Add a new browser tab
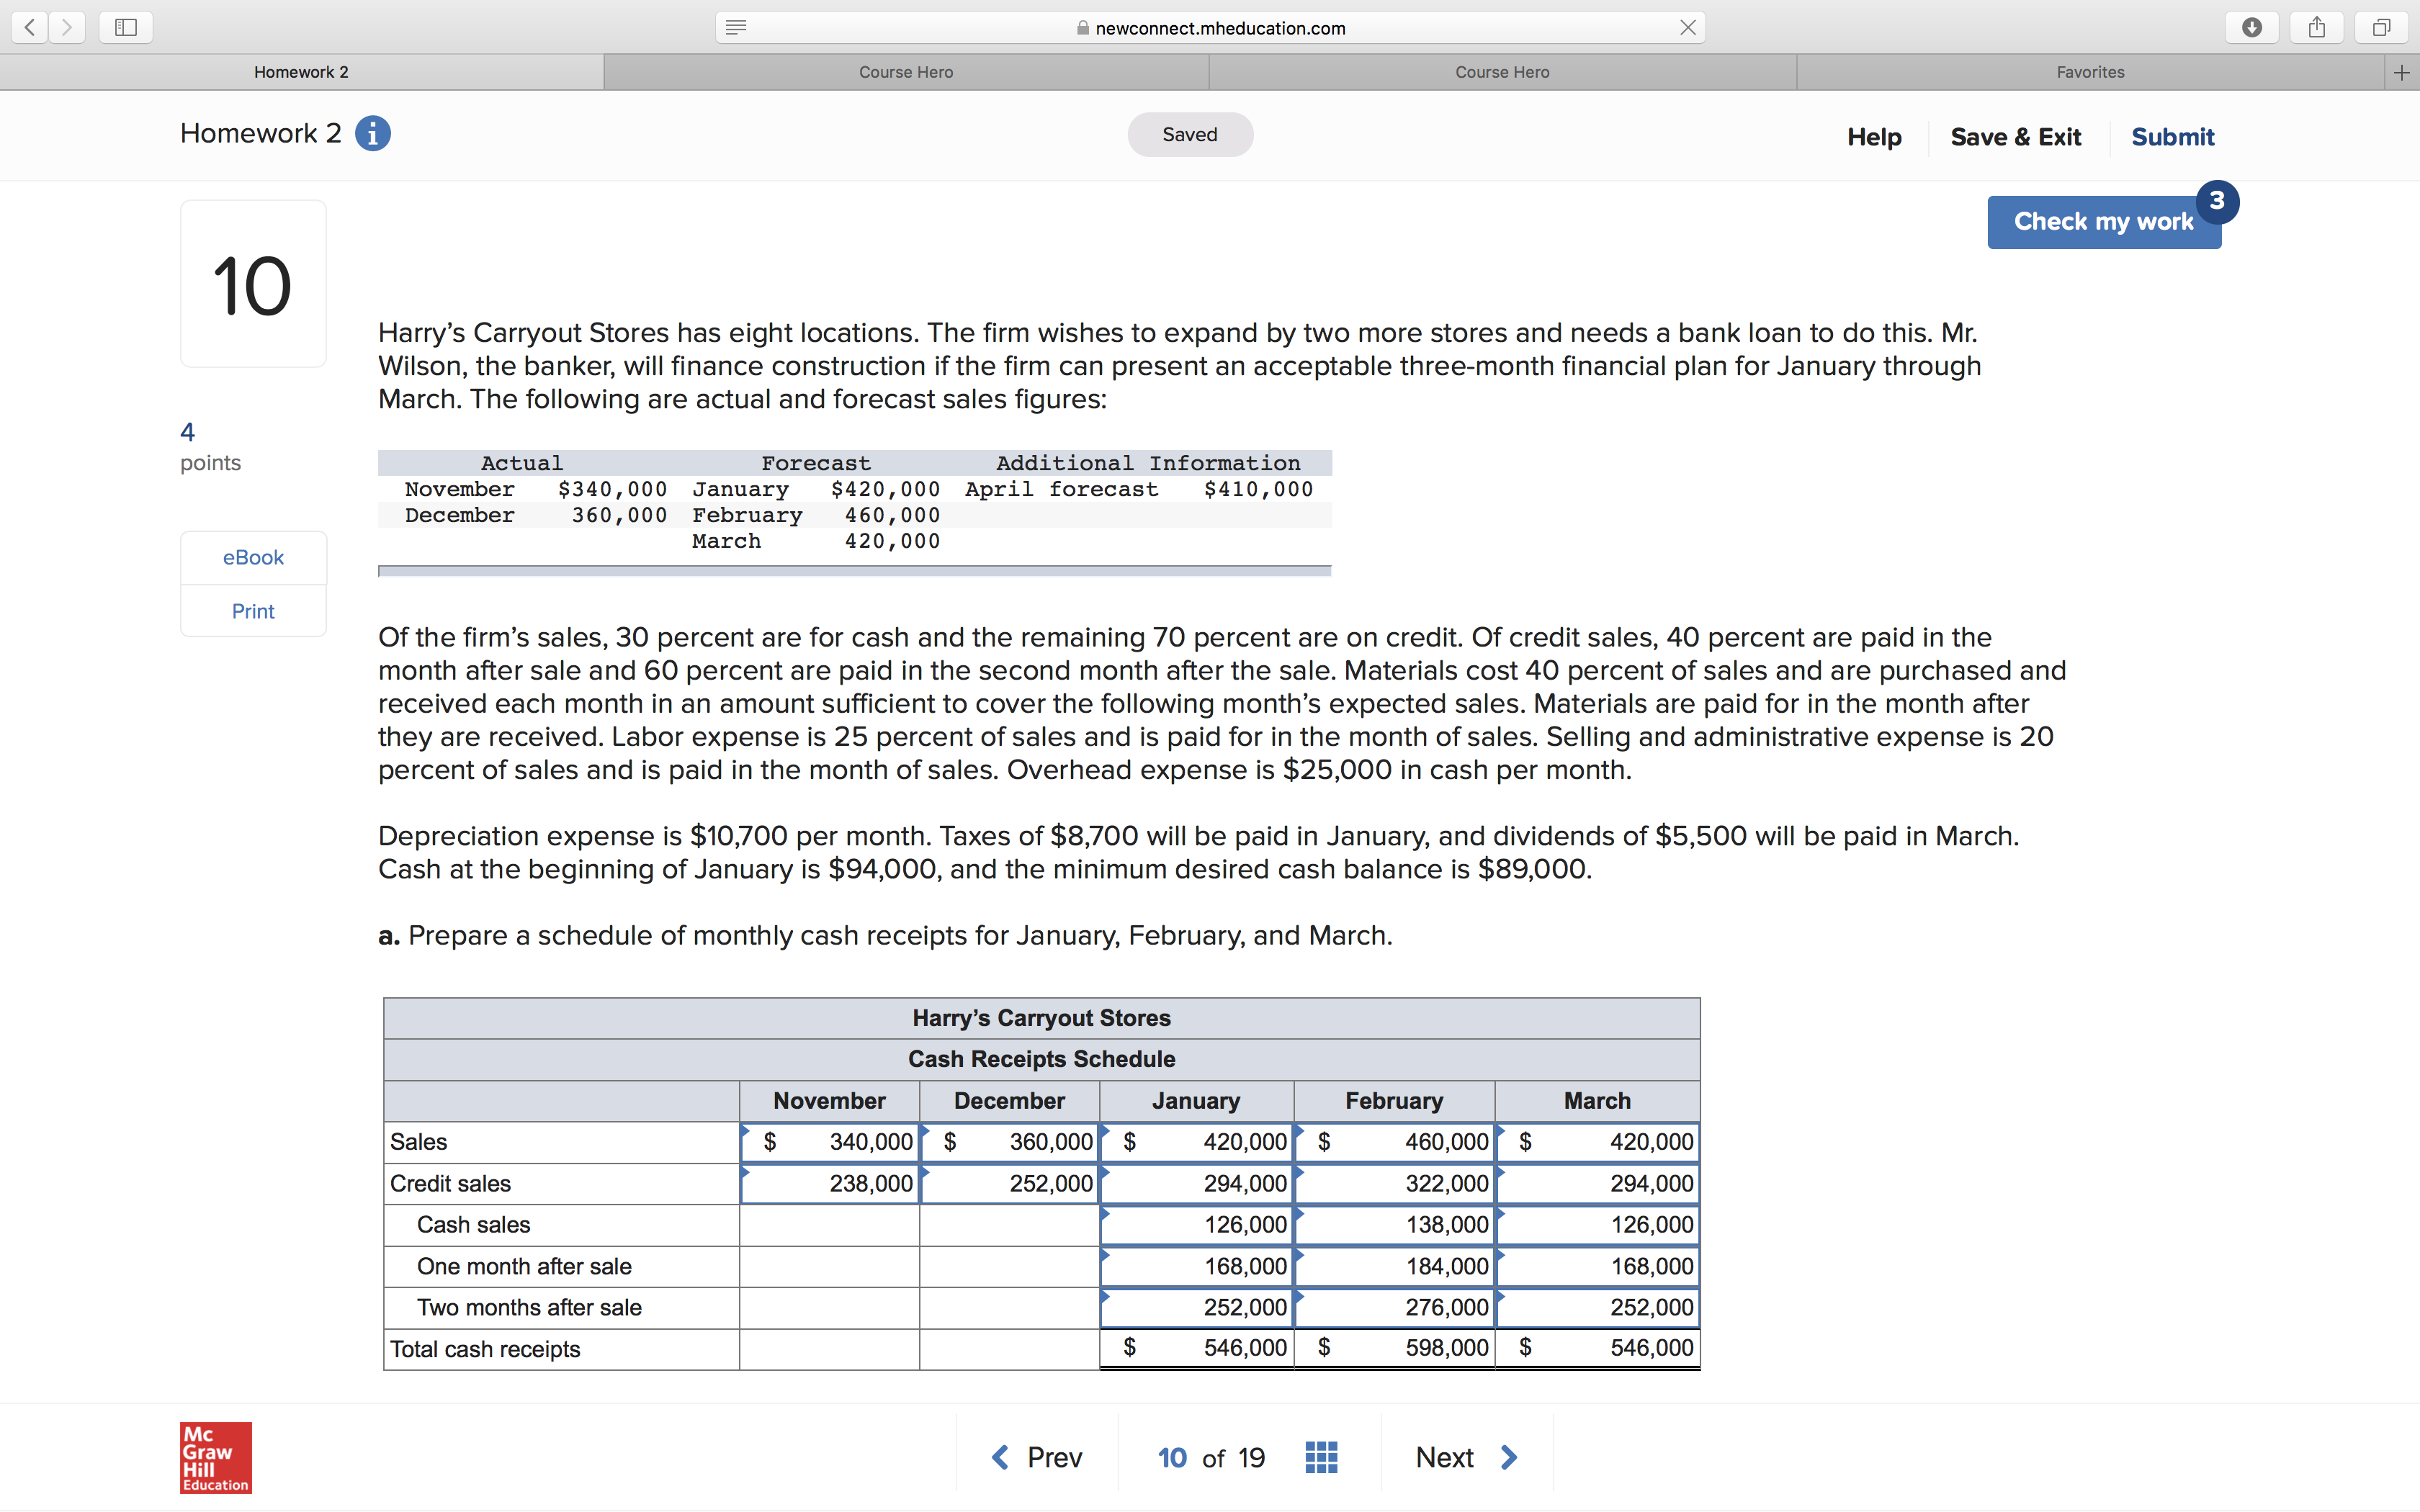Screen dimensions: 2420x1512 click(2401, 72)
